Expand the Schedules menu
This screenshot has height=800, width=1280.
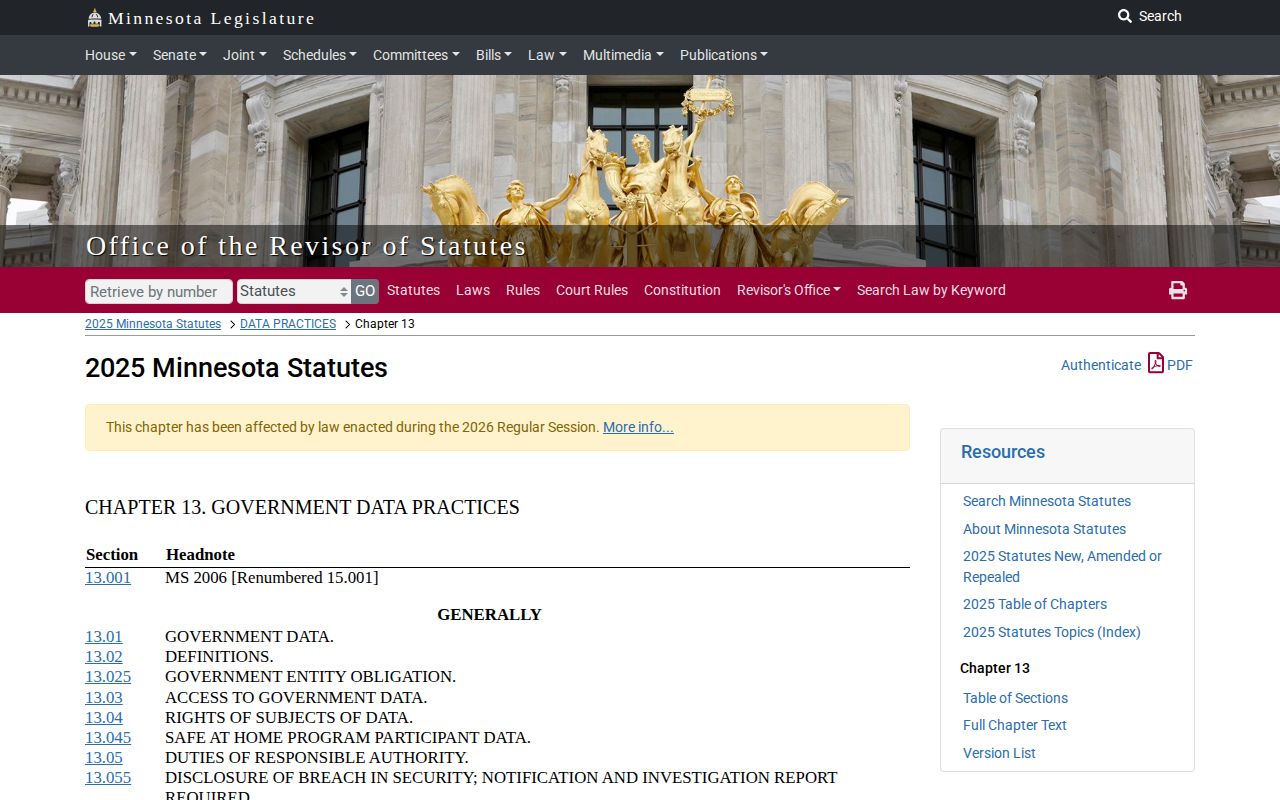point(319,55)
